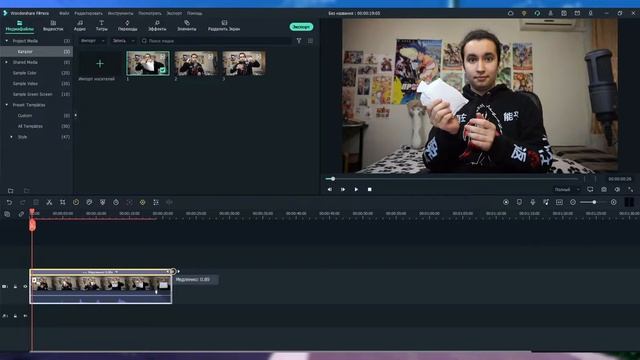Step back one frame in preview
The height and width of the screenshot is (360, 640).
pyautogui.click(x=329, y=189)
